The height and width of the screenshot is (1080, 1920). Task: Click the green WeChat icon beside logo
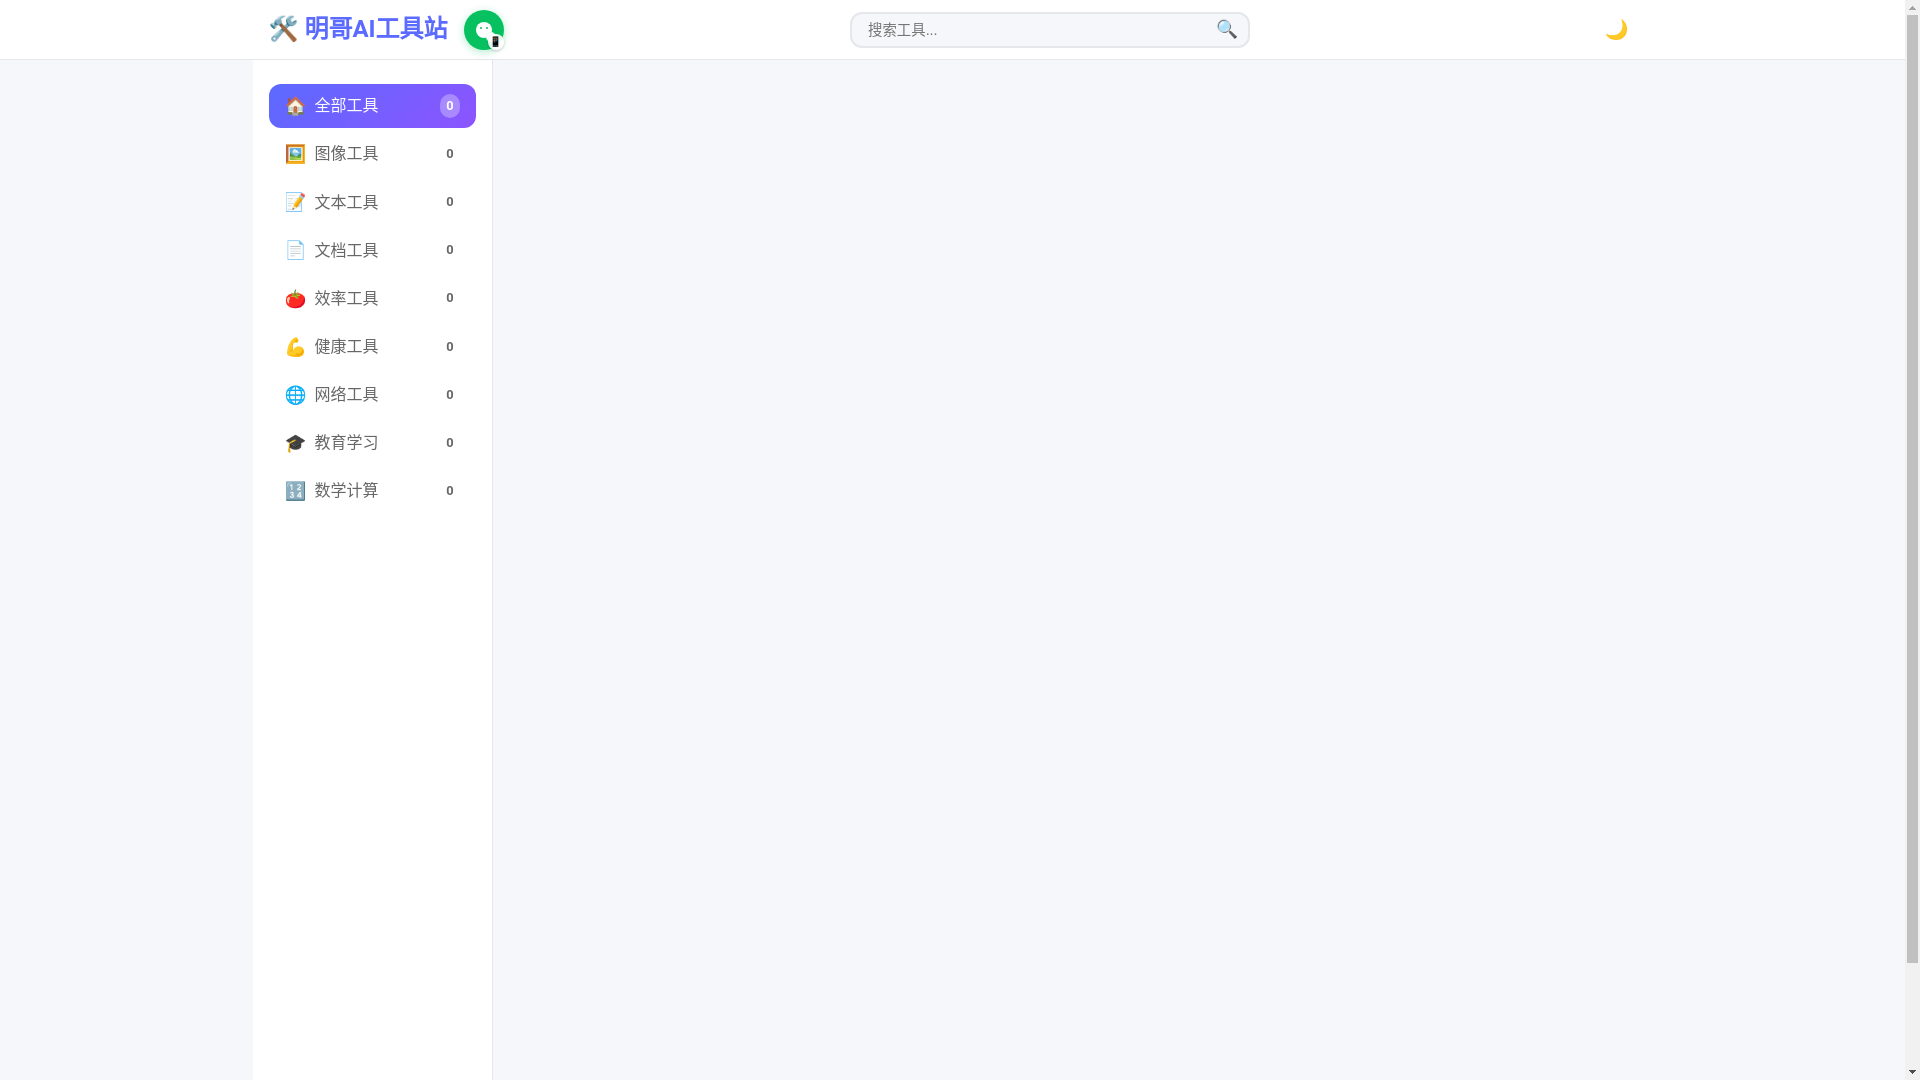coord(484,30)
